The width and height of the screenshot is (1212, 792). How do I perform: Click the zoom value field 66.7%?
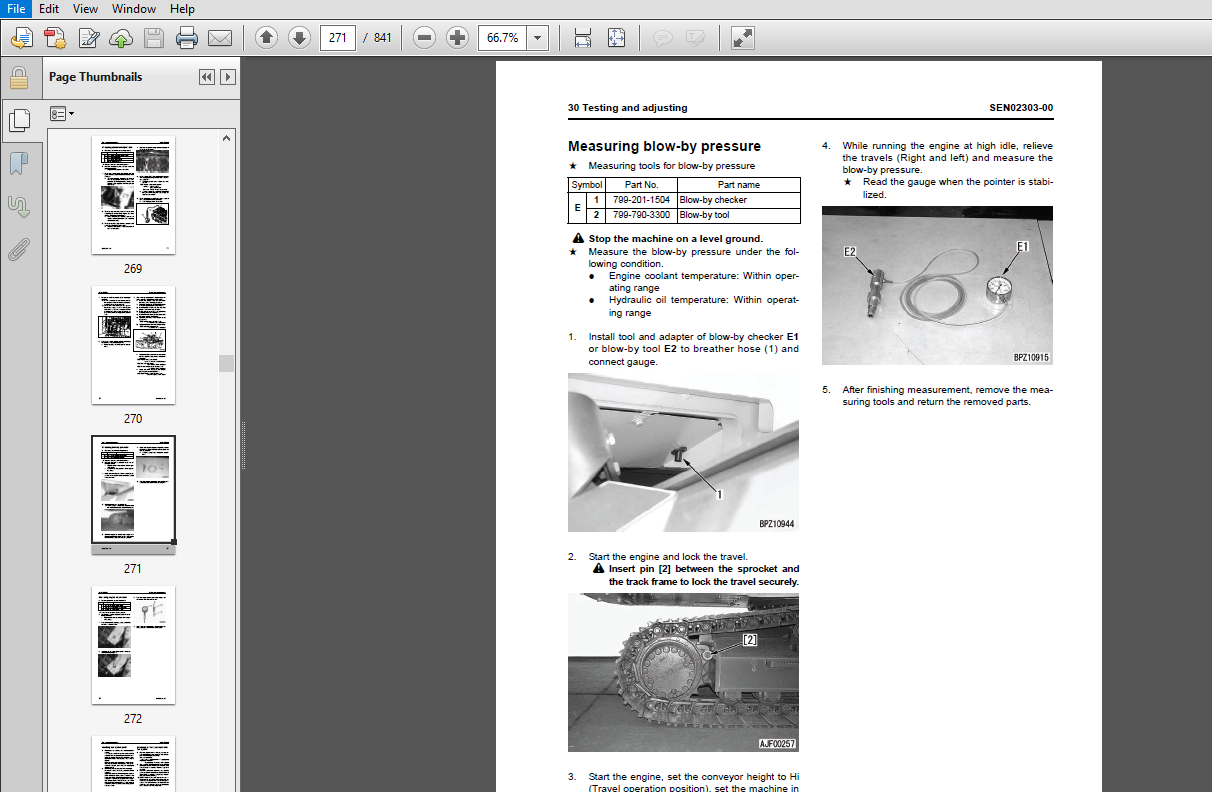coord(502,38)
